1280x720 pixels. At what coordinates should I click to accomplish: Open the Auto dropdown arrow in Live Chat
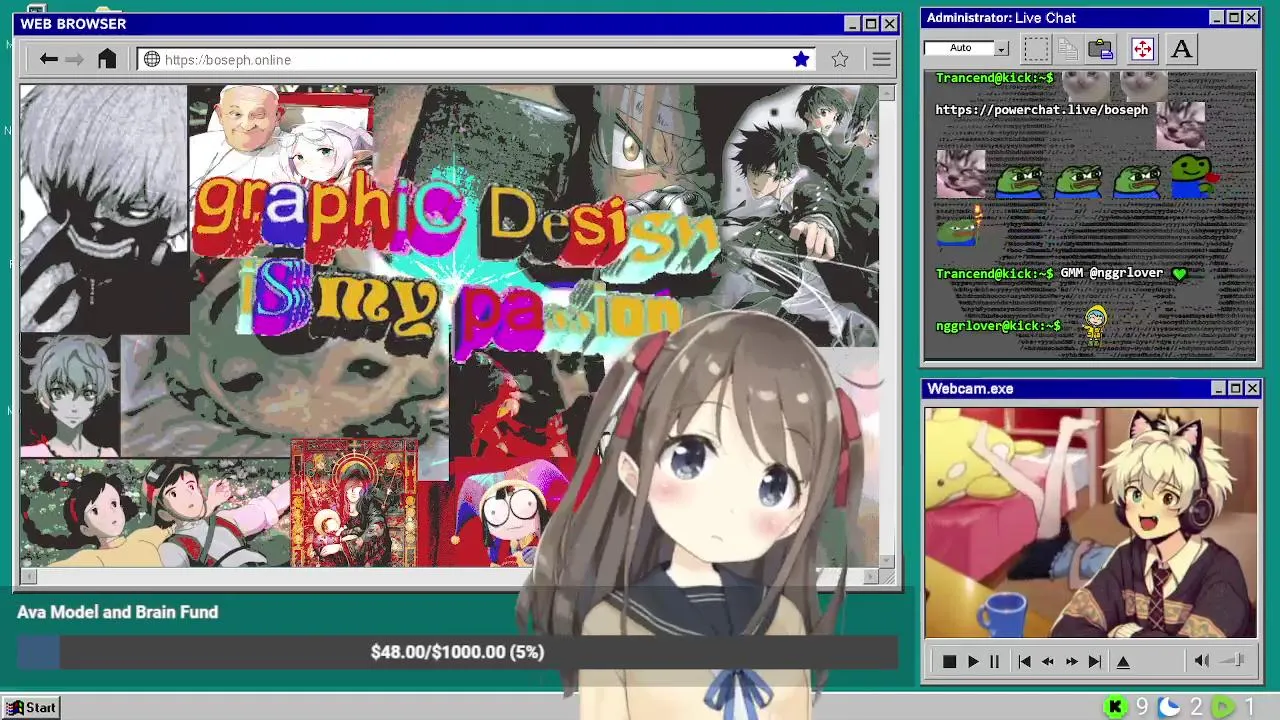pos(1001,48)
